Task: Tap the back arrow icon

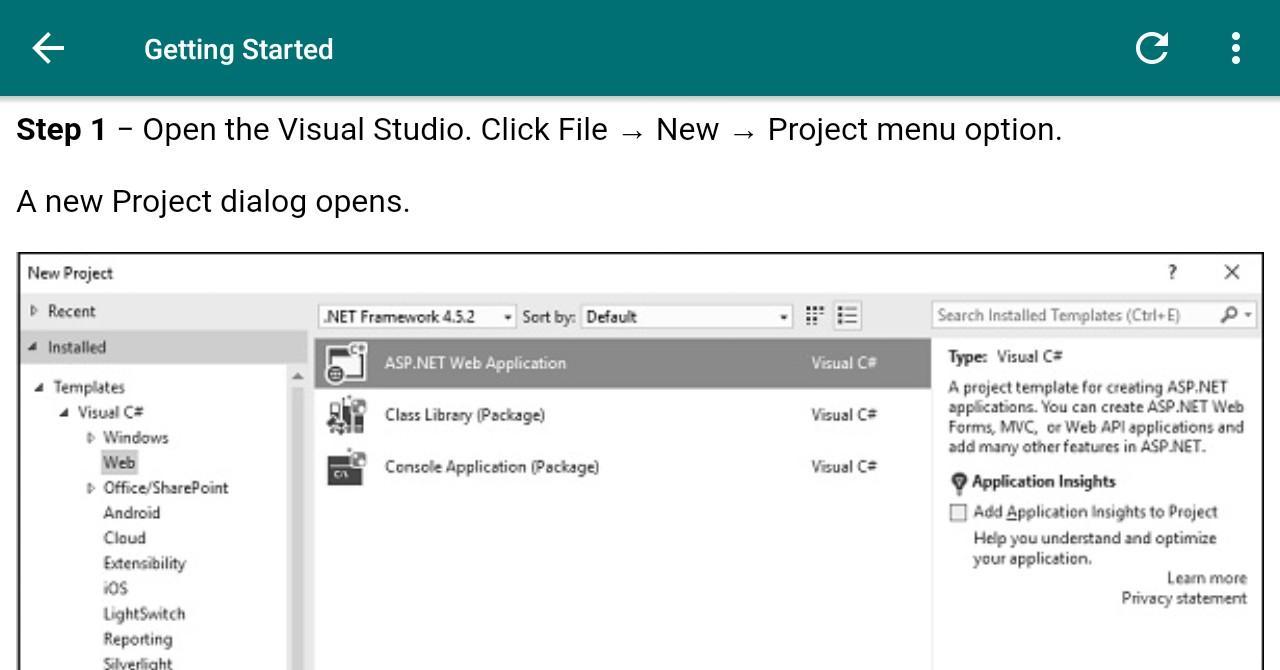Action: [x=48, y=48]
